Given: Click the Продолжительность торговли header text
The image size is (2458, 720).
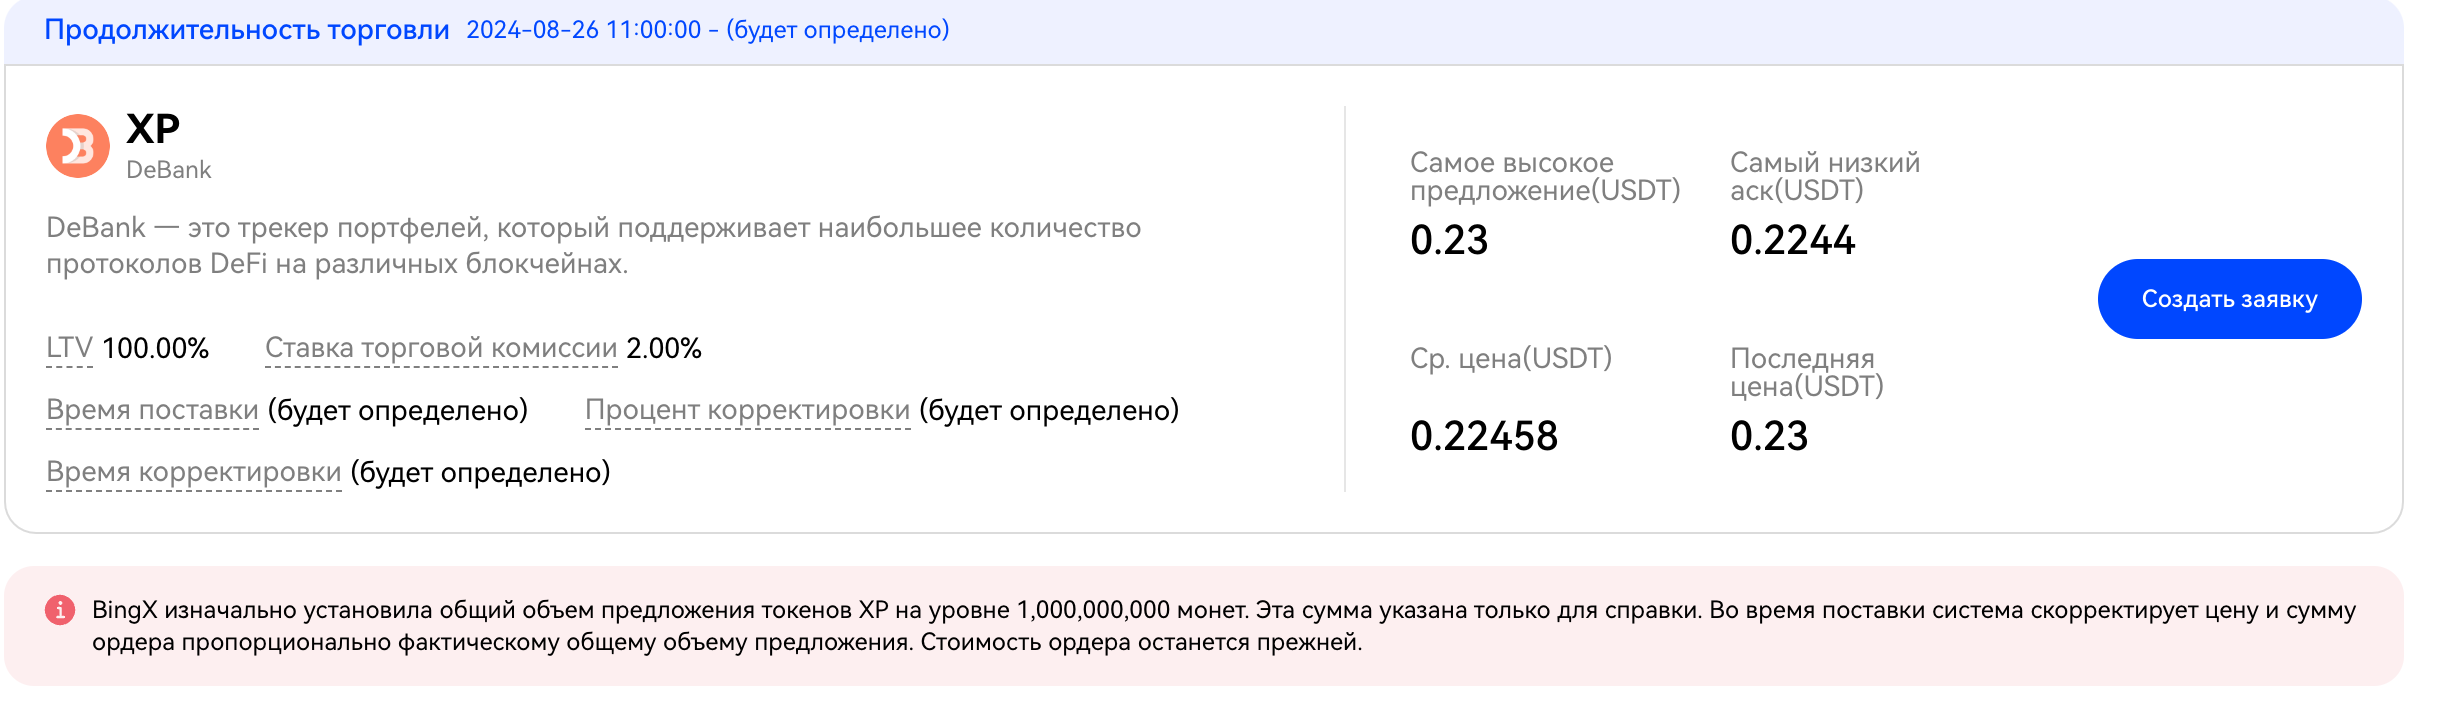Looking at the screenshot, I should tap(247, 30).
